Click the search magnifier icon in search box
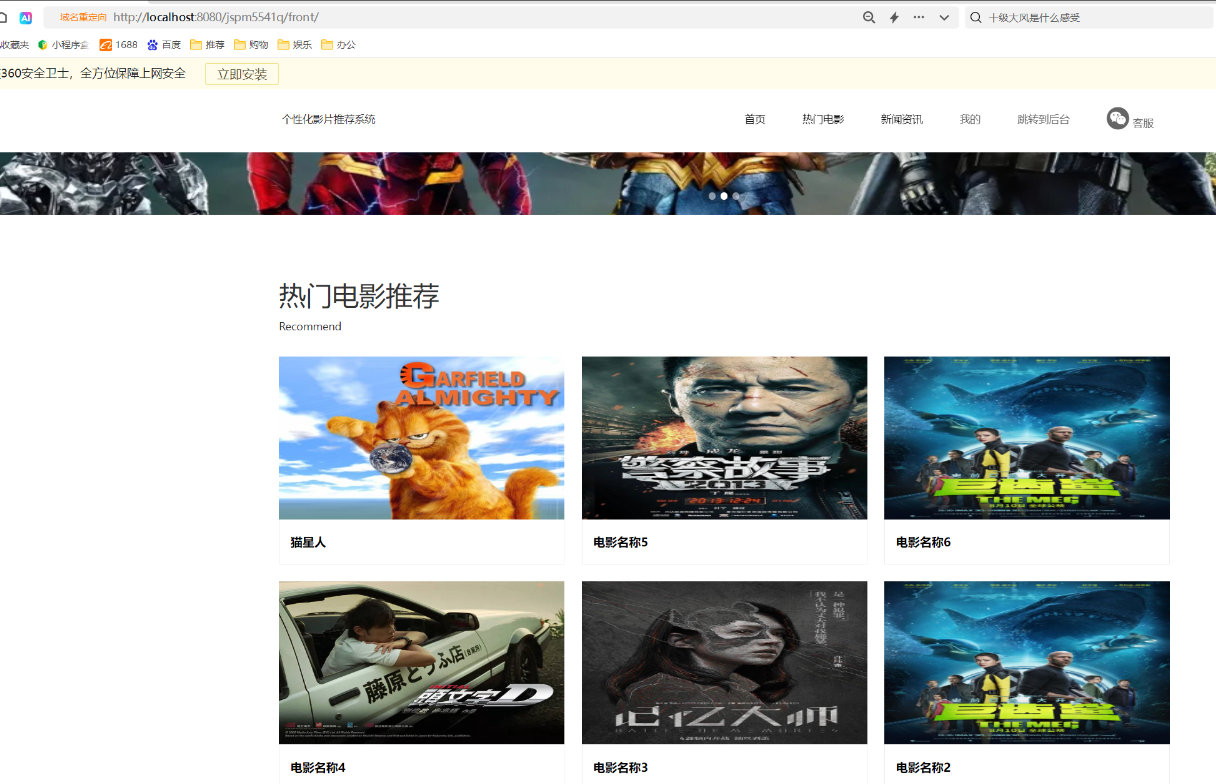This screenshot has width=1216, height=784. pos(976,18)
